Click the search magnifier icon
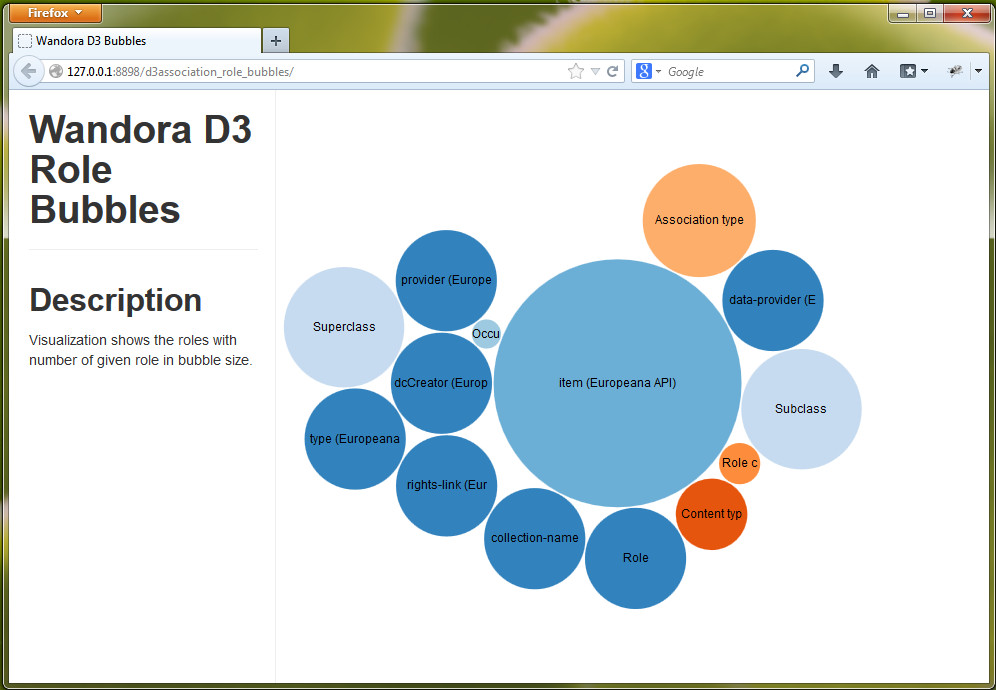Viewport: 996px width, 690px height. pyautogui.click(x=802, y=71)
